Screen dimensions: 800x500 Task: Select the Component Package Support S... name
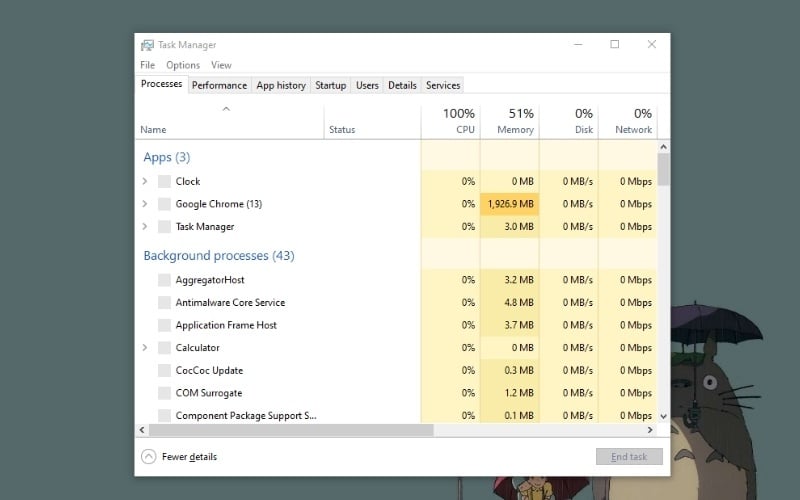click(x=246, y=415)
